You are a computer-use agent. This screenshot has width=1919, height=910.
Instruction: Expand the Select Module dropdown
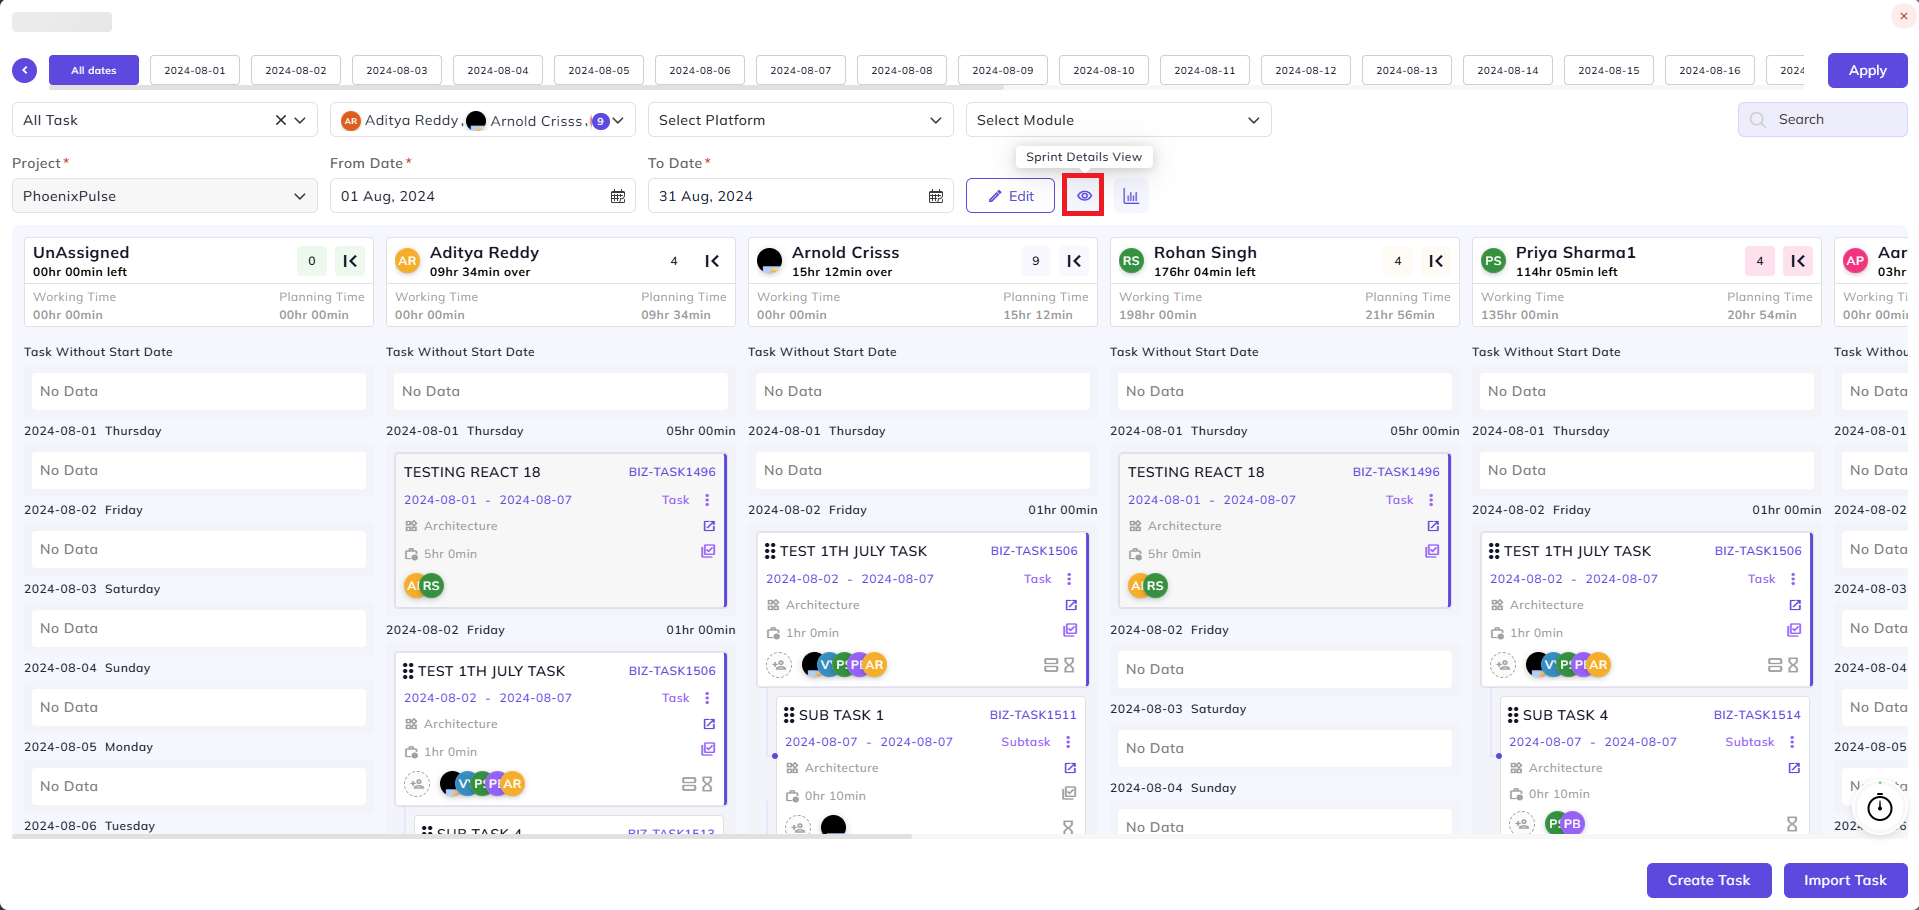(x=1118, y=120)
